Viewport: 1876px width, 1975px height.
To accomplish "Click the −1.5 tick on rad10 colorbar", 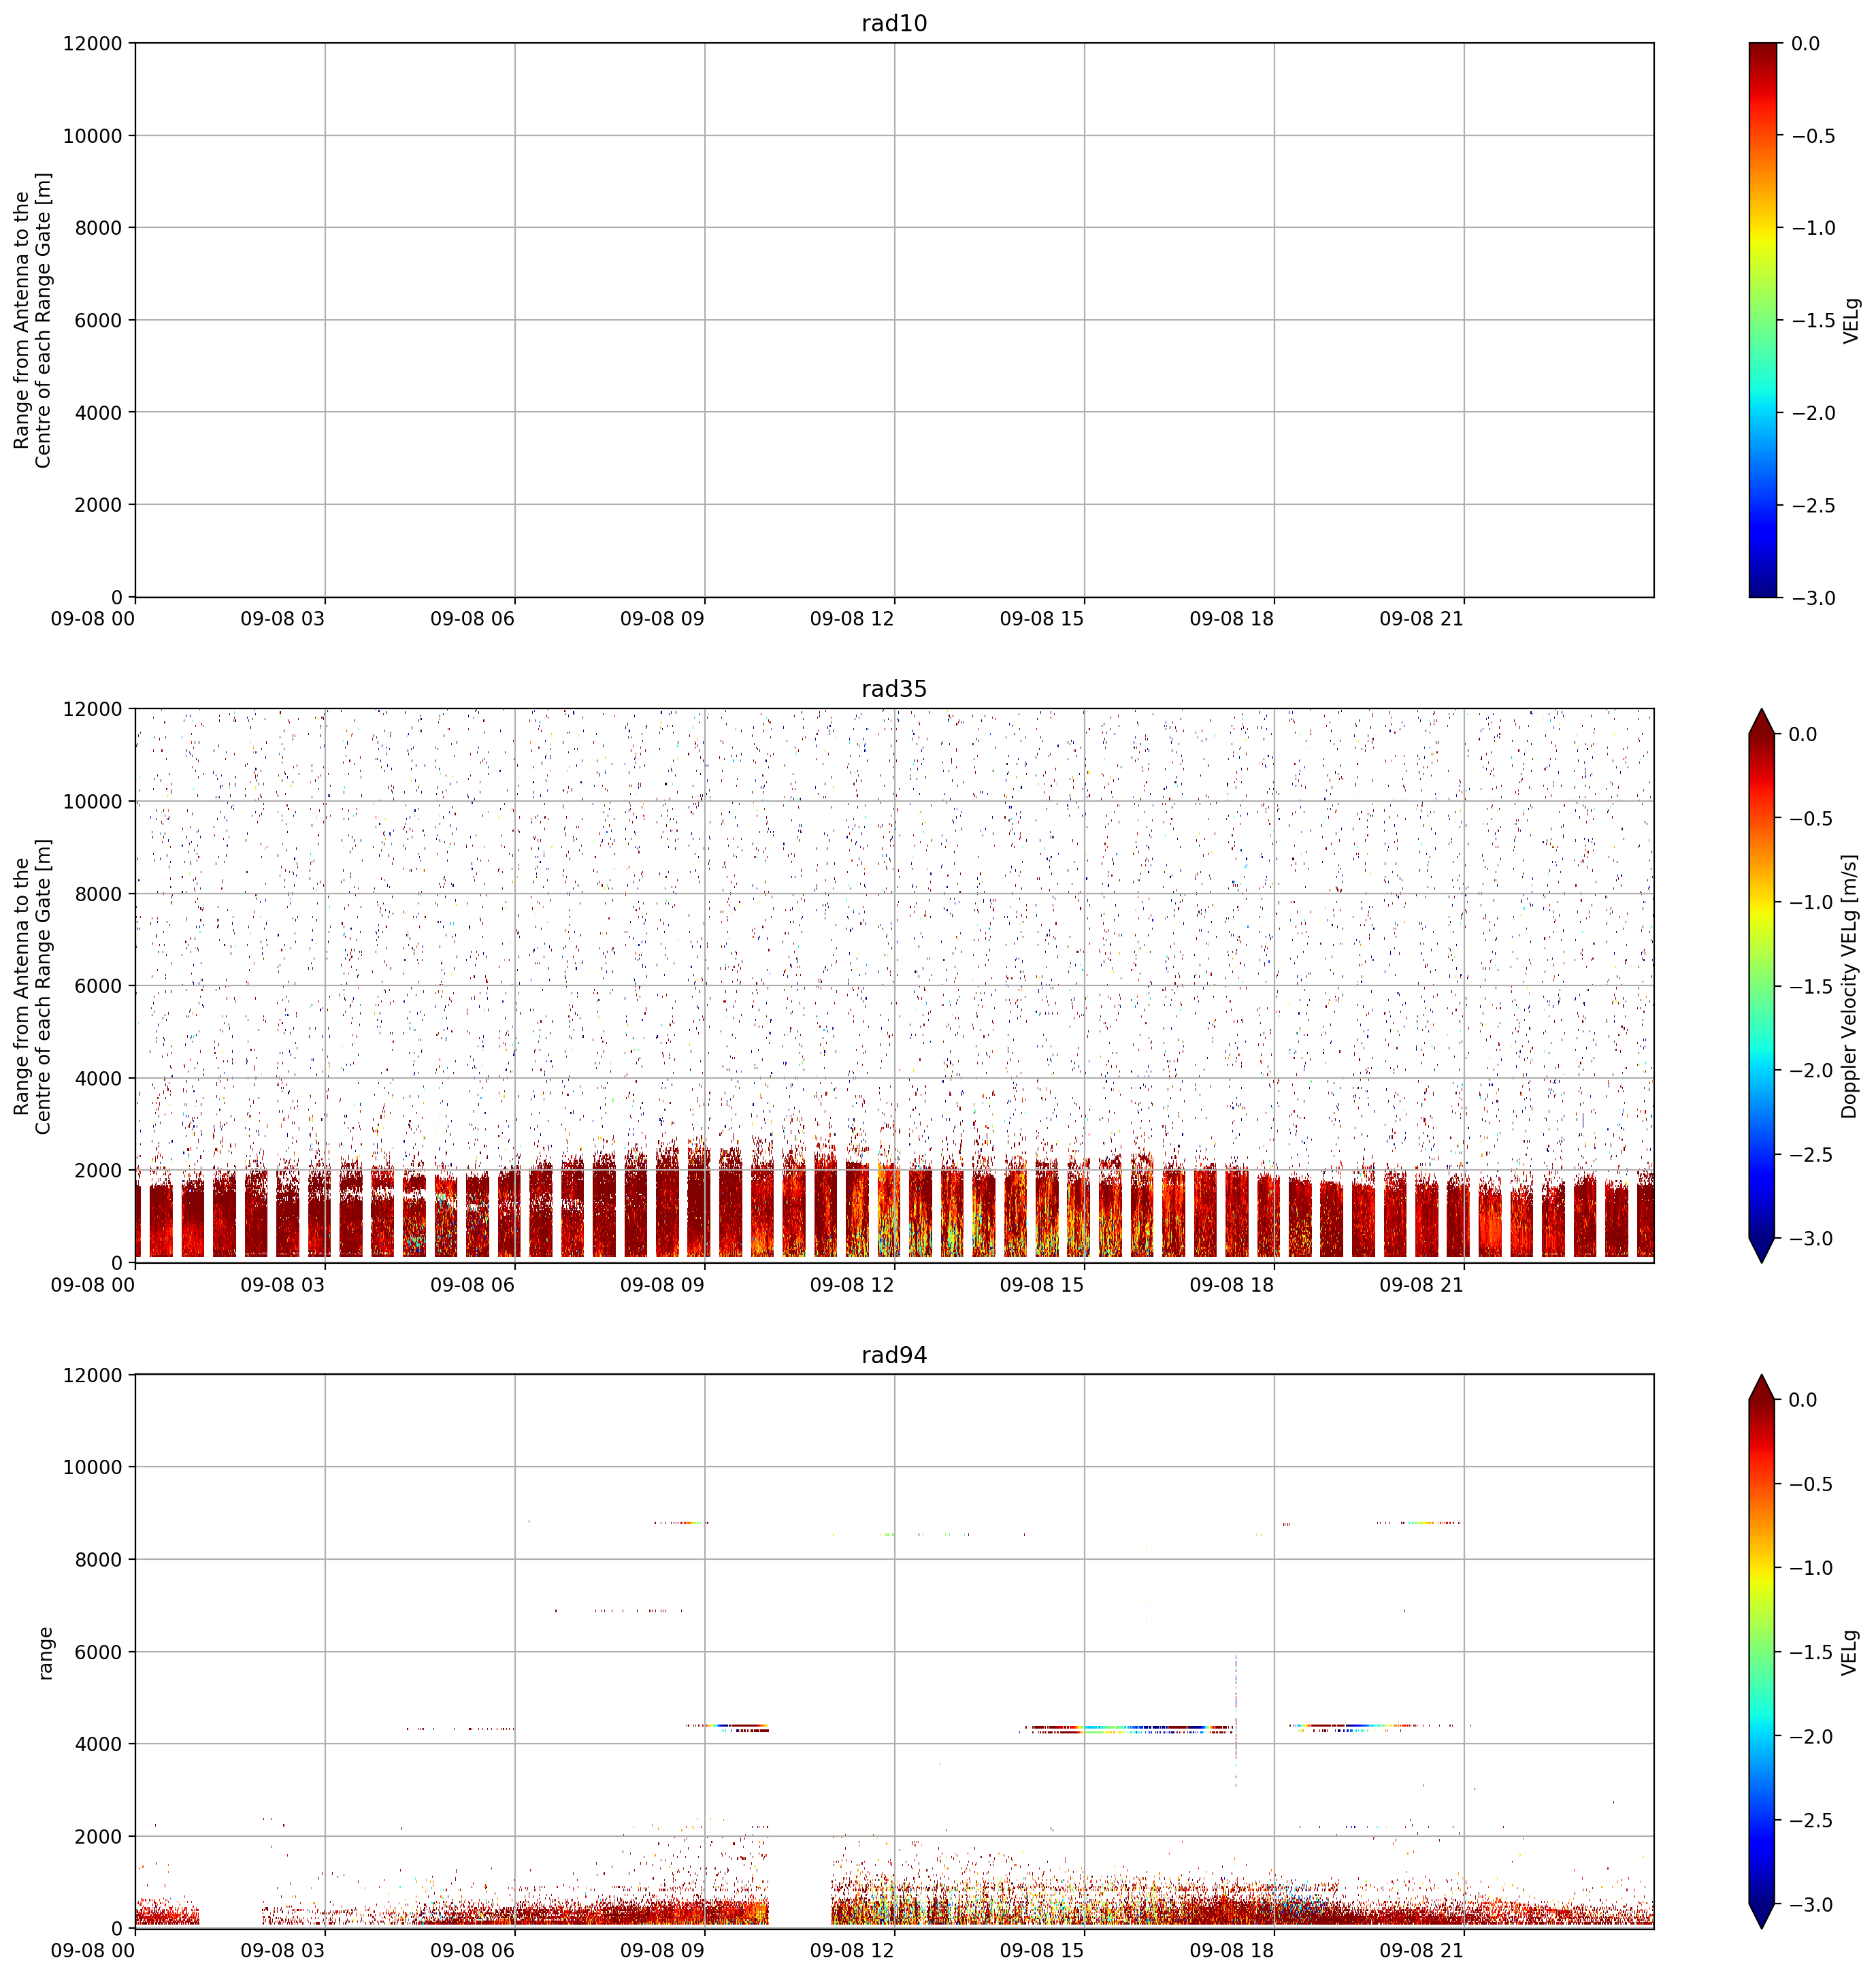I will tap(1813, 320).
